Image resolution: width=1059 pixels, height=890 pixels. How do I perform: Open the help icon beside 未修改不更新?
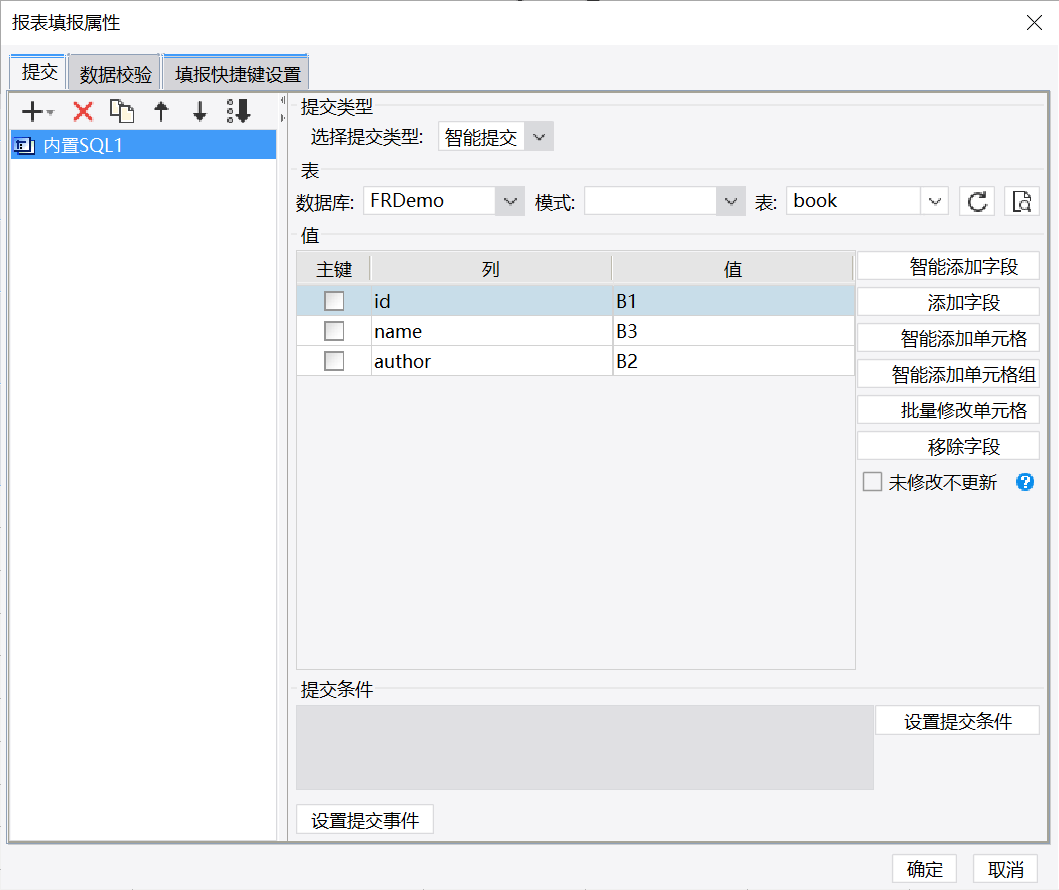click(x=1025, y=482)
